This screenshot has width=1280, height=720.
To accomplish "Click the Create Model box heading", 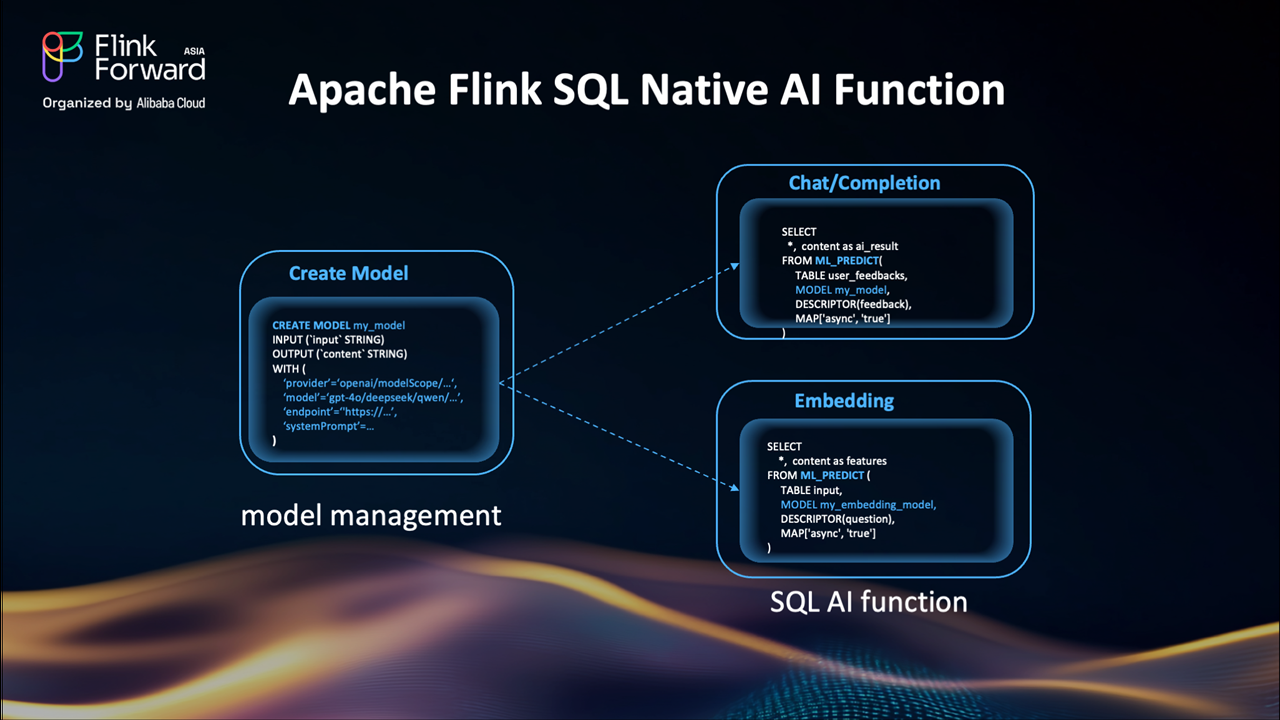I will (349, 273).
